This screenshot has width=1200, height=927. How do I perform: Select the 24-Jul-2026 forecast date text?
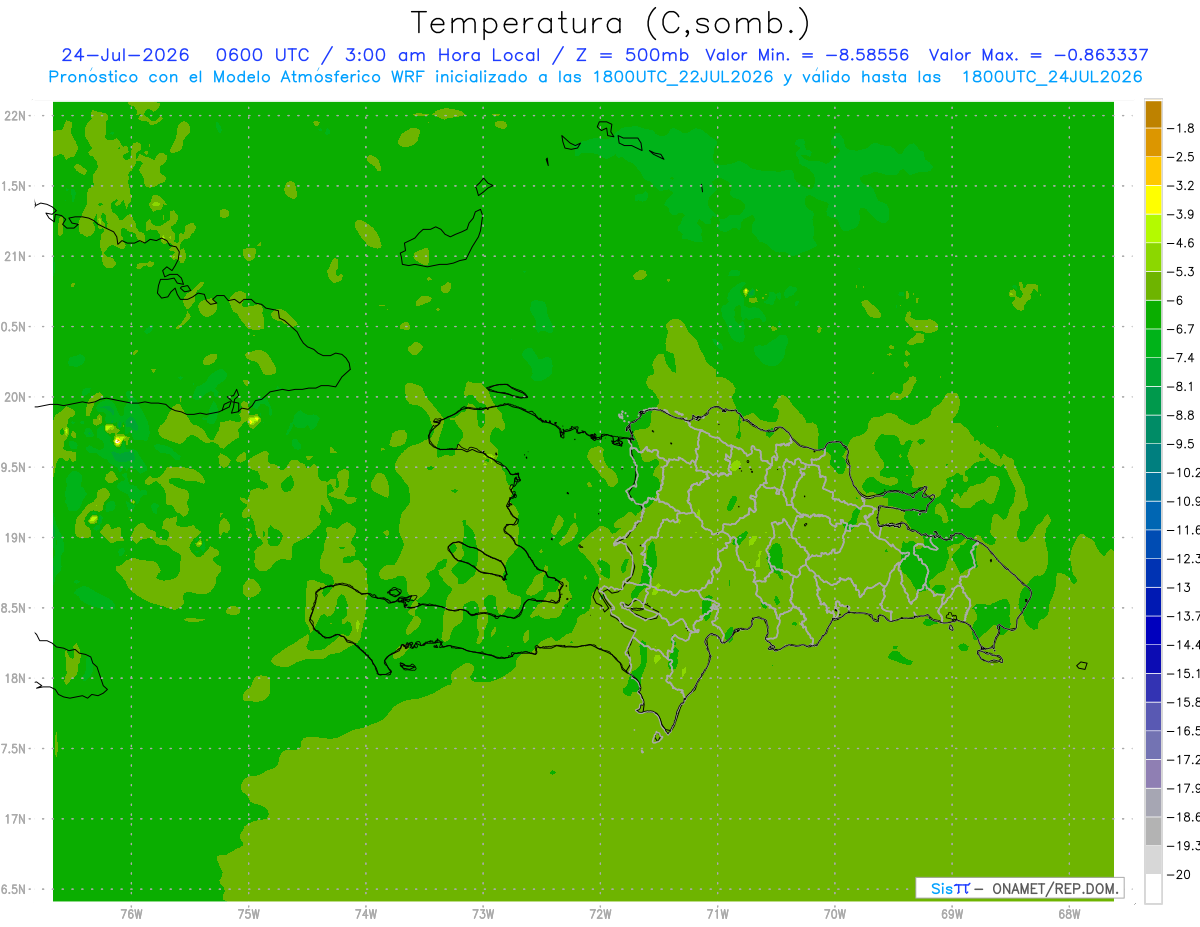tap(125, 55)
